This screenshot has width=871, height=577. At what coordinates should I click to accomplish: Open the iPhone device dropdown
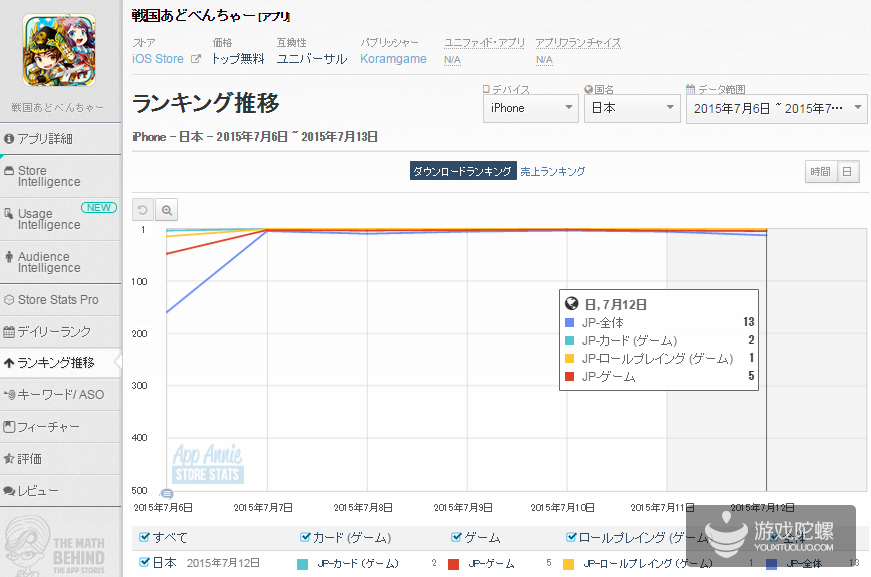click(x=530, y=108)
